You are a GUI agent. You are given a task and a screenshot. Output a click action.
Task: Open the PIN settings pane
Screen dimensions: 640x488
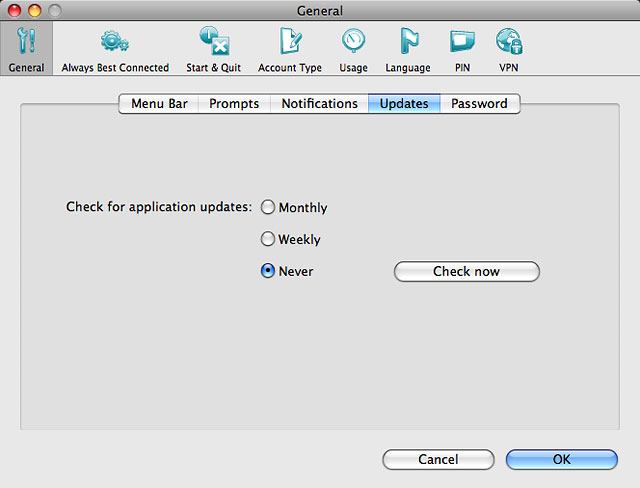click(x=462, y=49)
